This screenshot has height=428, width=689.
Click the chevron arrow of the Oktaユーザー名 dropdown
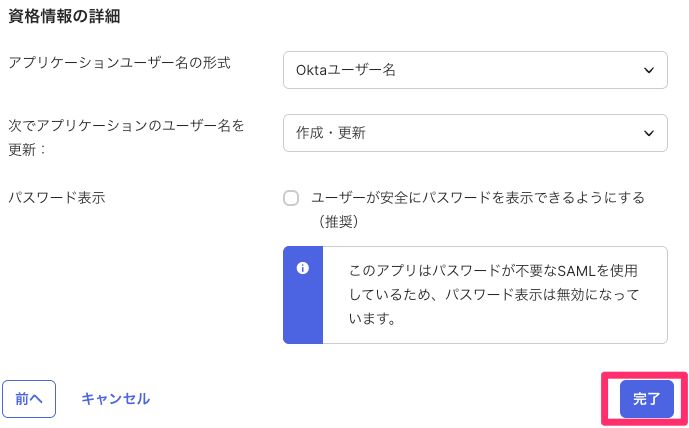[x=648, y=70]
